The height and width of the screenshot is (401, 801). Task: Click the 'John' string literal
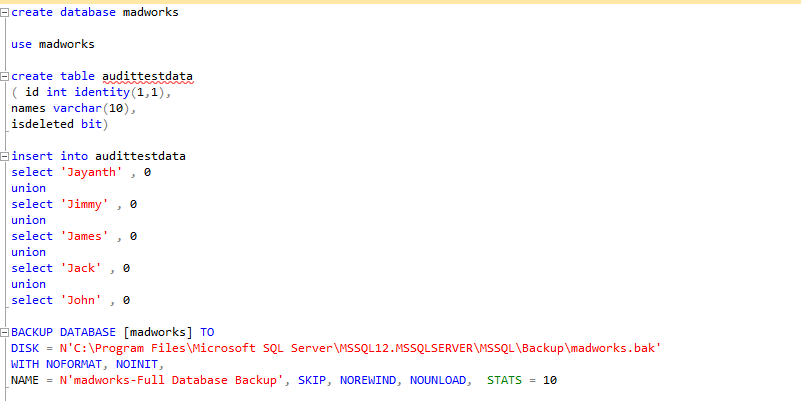[81, 300]
